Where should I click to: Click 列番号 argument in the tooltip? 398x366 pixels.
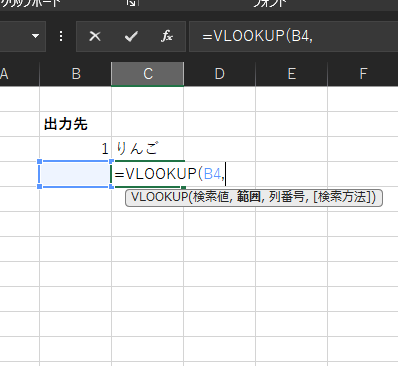point(286,197)
